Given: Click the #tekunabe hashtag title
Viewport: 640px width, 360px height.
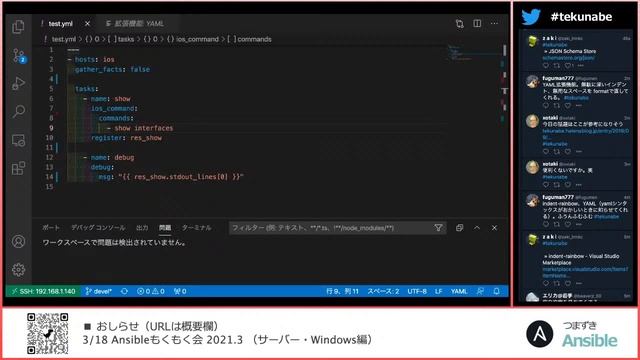Looking at the screenshot, I should [x=581, y=17].
